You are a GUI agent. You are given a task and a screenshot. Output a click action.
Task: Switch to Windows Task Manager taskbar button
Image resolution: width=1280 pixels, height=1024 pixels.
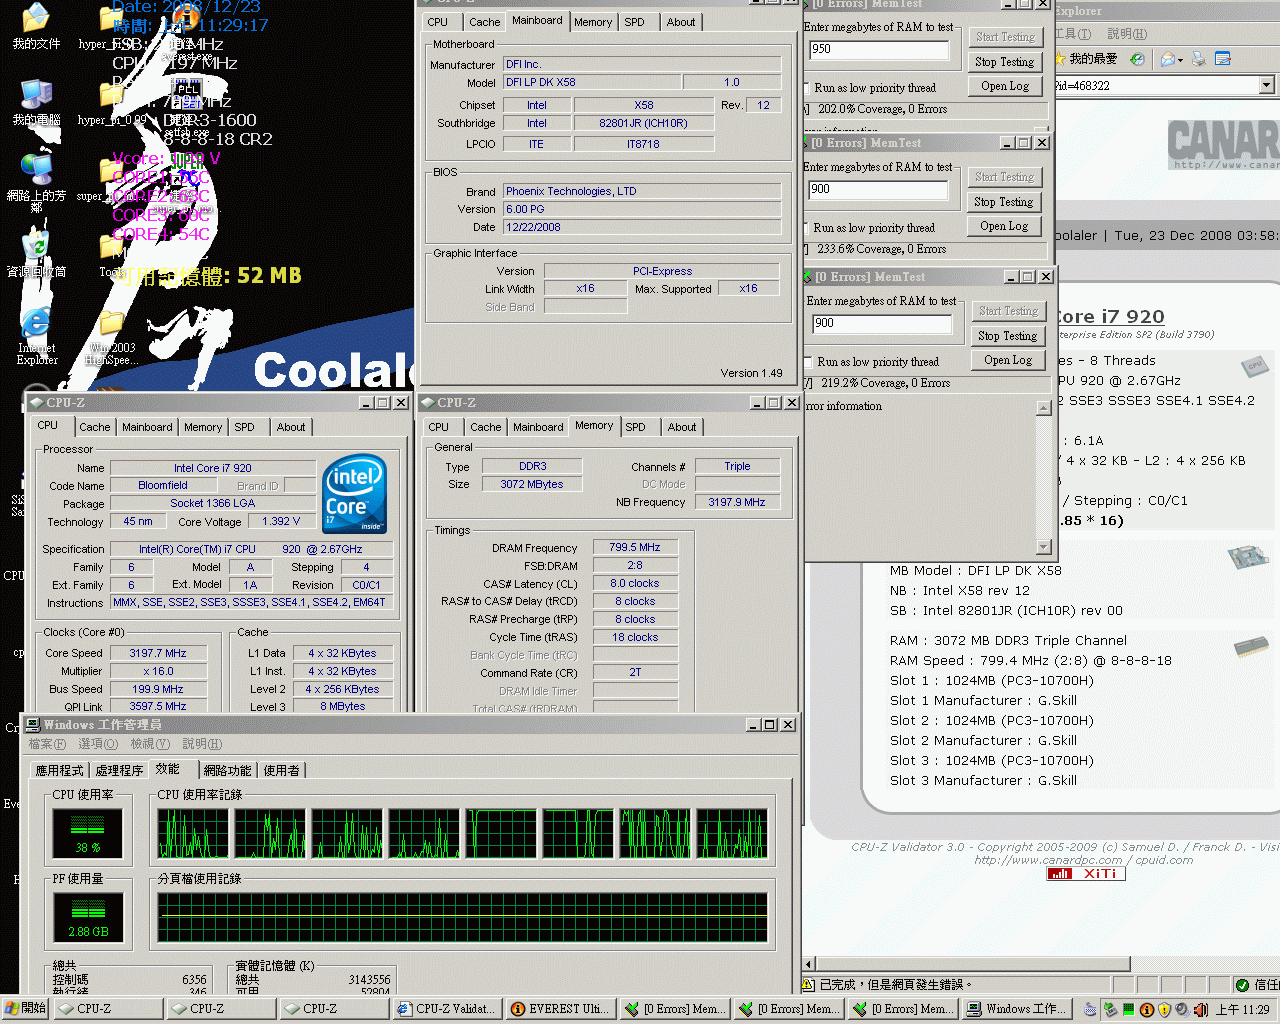pyautogui.click(x=1017, y=1008)
